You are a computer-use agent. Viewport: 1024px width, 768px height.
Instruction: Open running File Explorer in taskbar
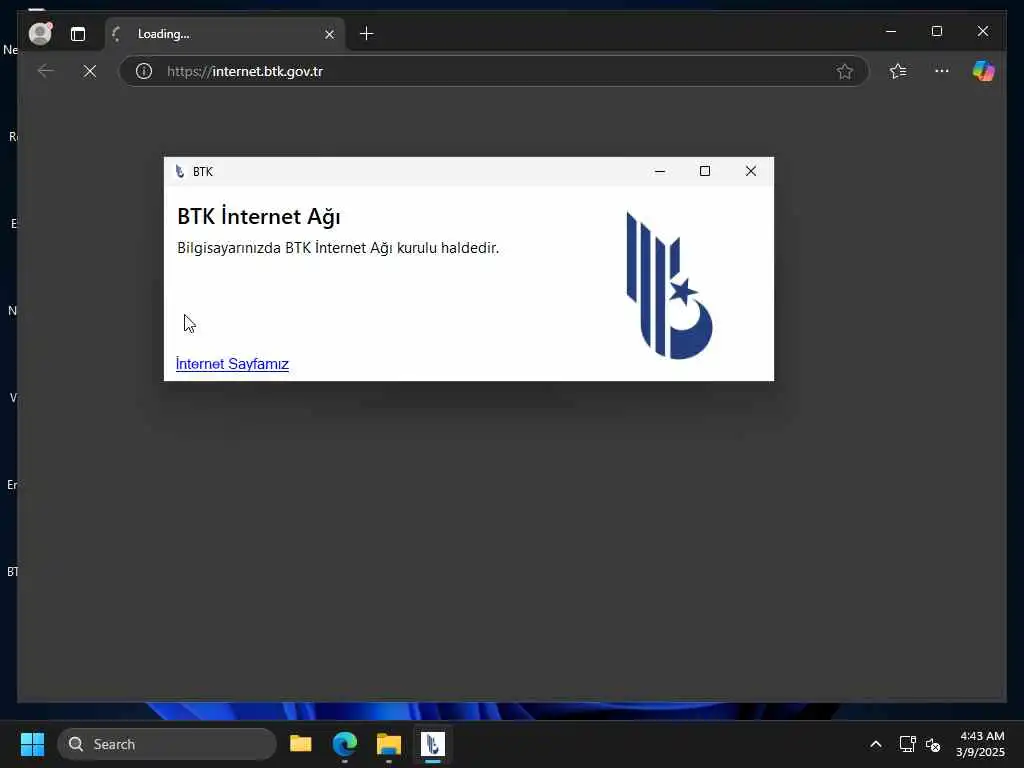[389, 744]
